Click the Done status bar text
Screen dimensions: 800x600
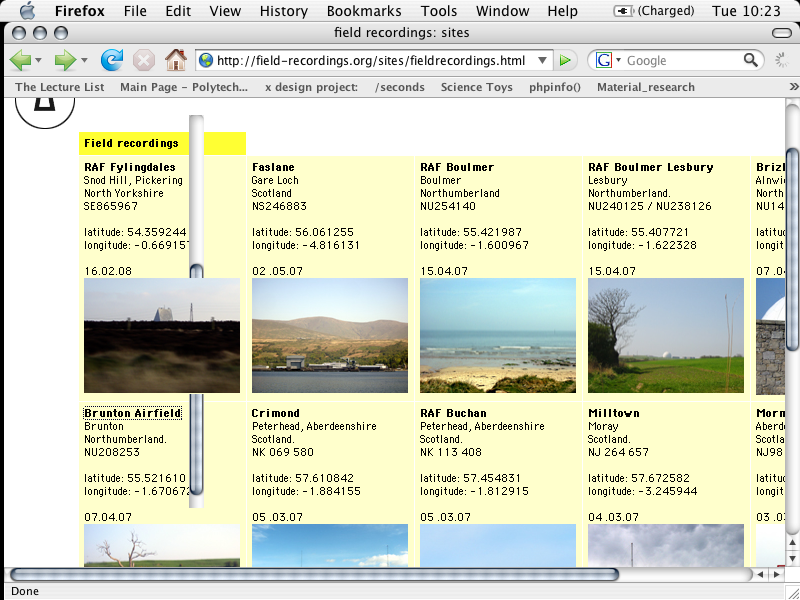25,591
